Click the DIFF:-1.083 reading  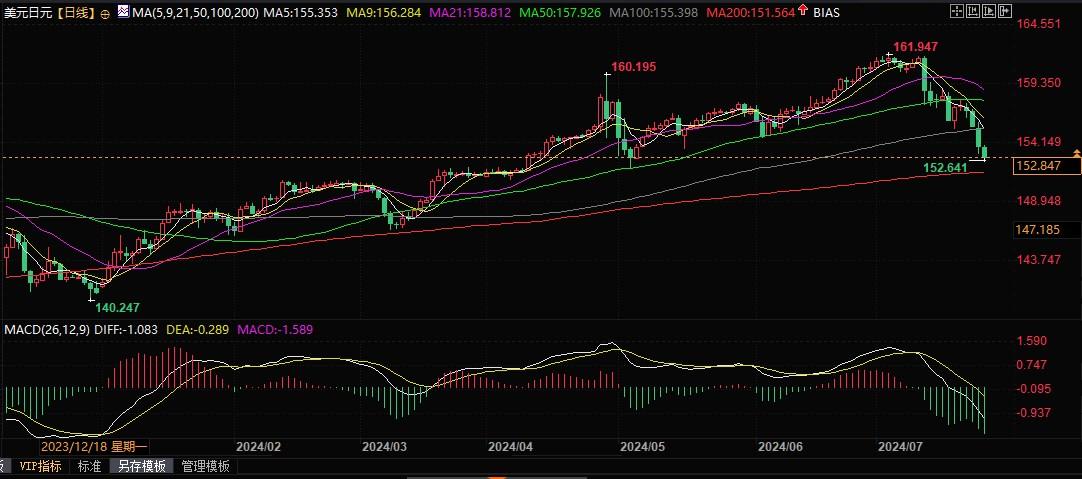(x=128, y=330)
